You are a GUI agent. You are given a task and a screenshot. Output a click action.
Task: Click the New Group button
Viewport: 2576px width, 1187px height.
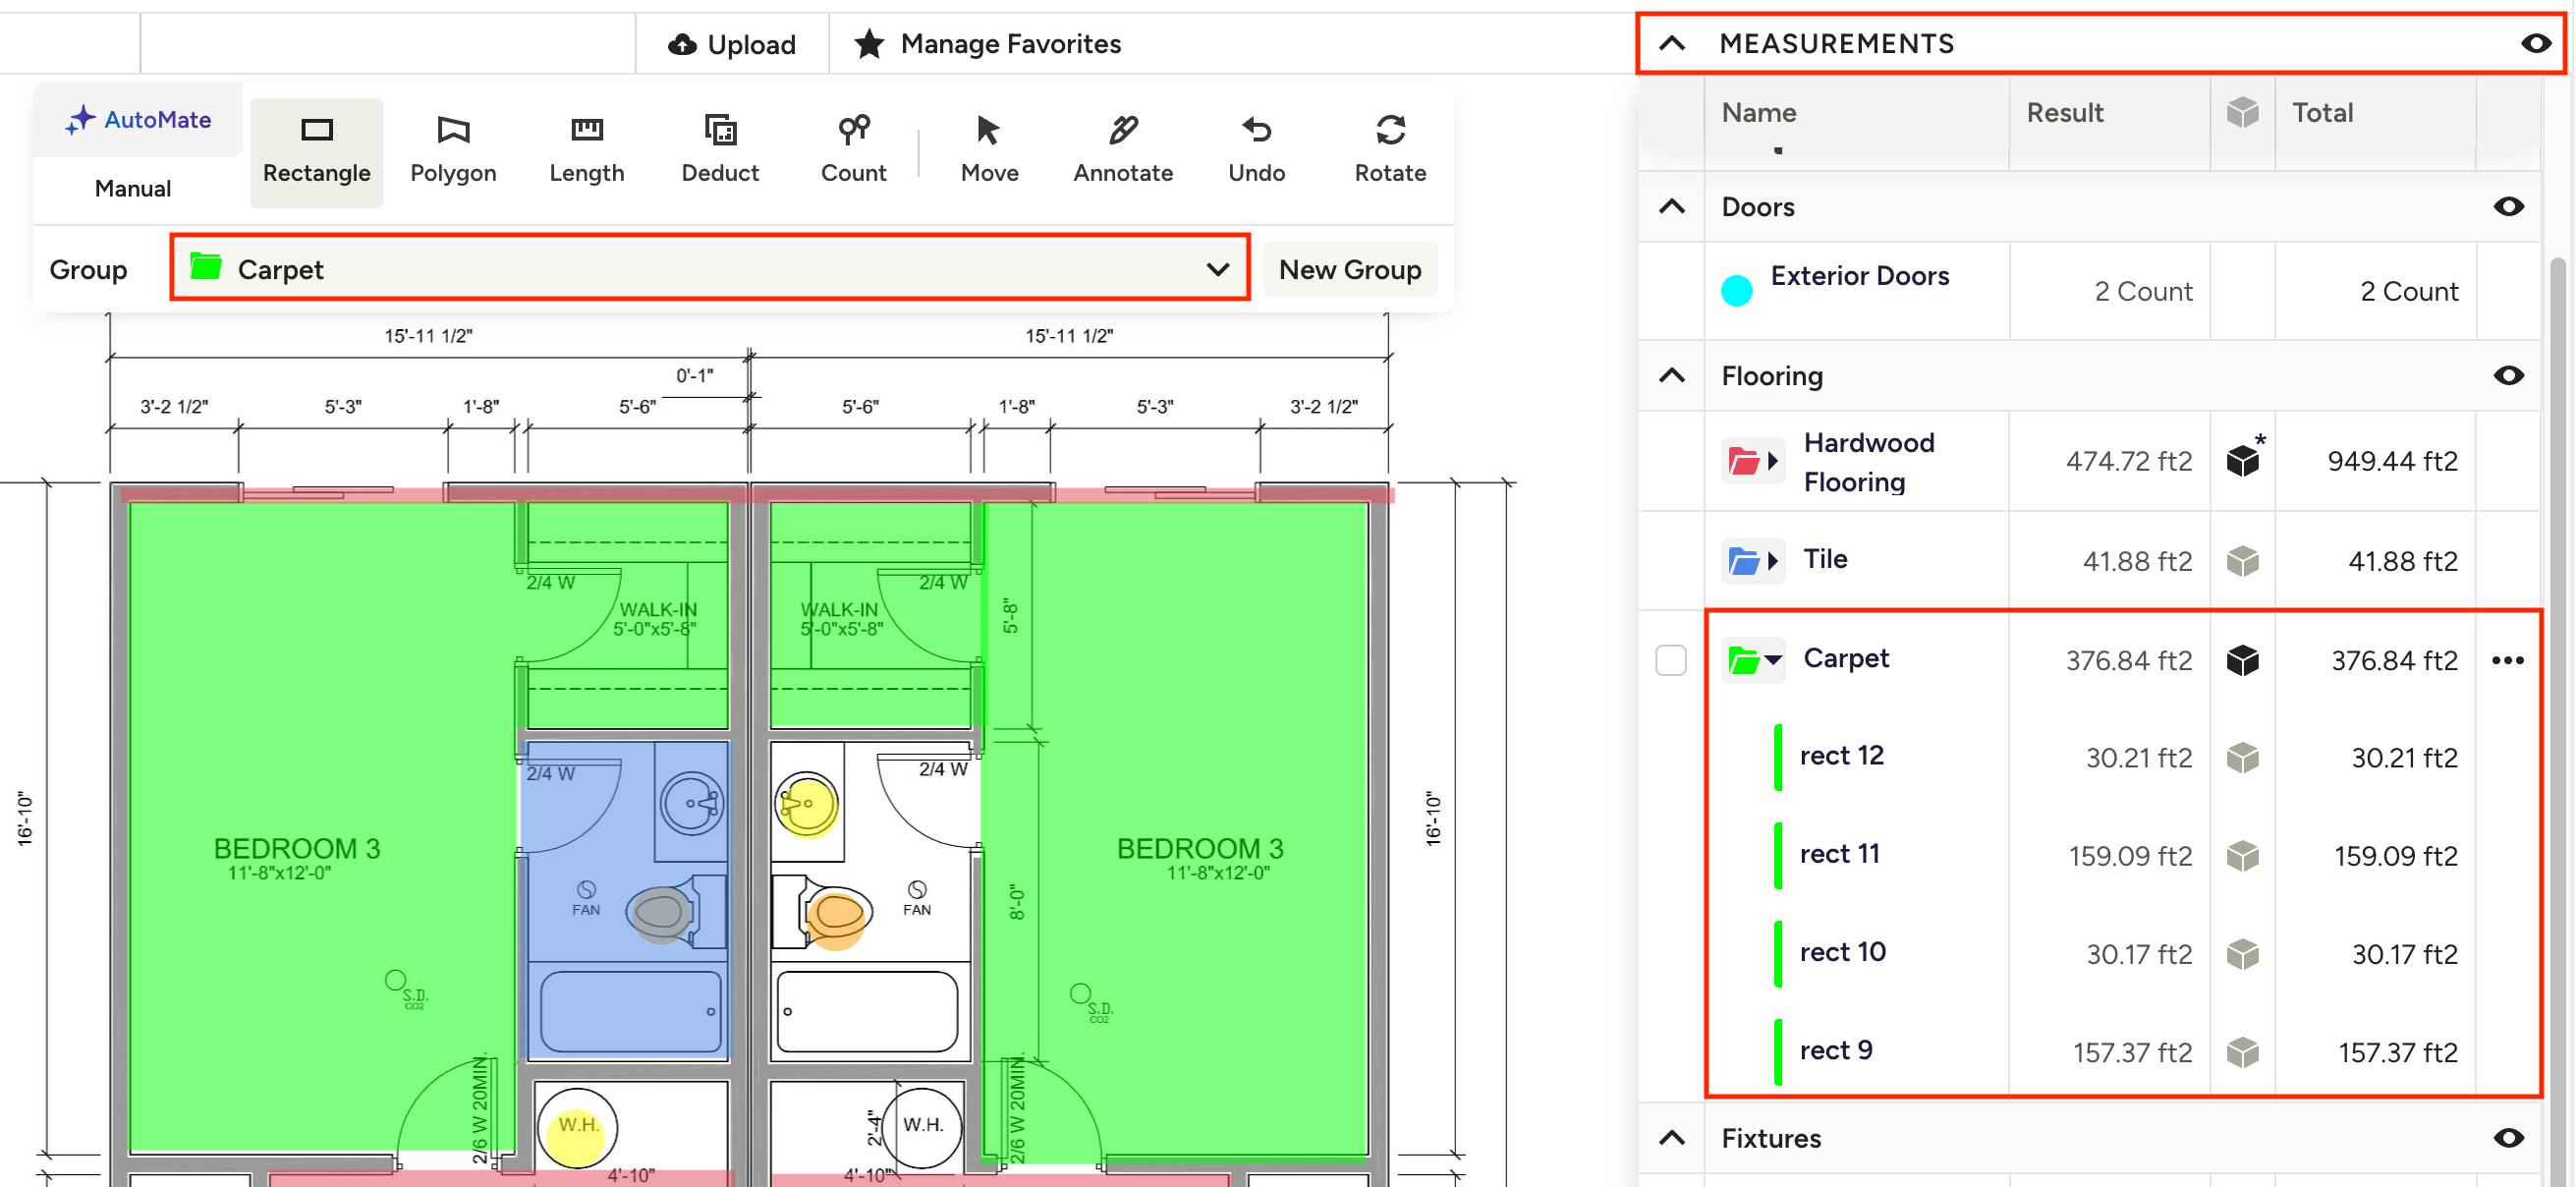[x=1349, y=269]
